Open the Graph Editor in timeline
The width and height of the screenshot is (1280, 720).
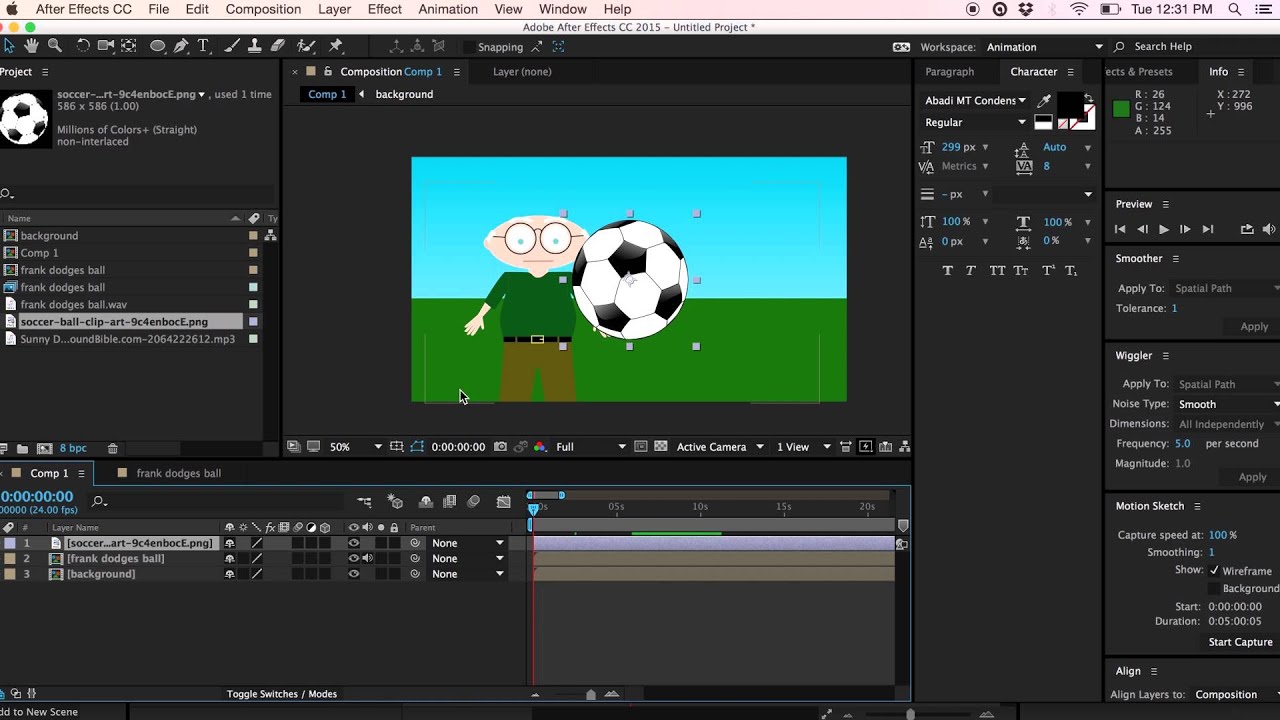coord(504,502)
